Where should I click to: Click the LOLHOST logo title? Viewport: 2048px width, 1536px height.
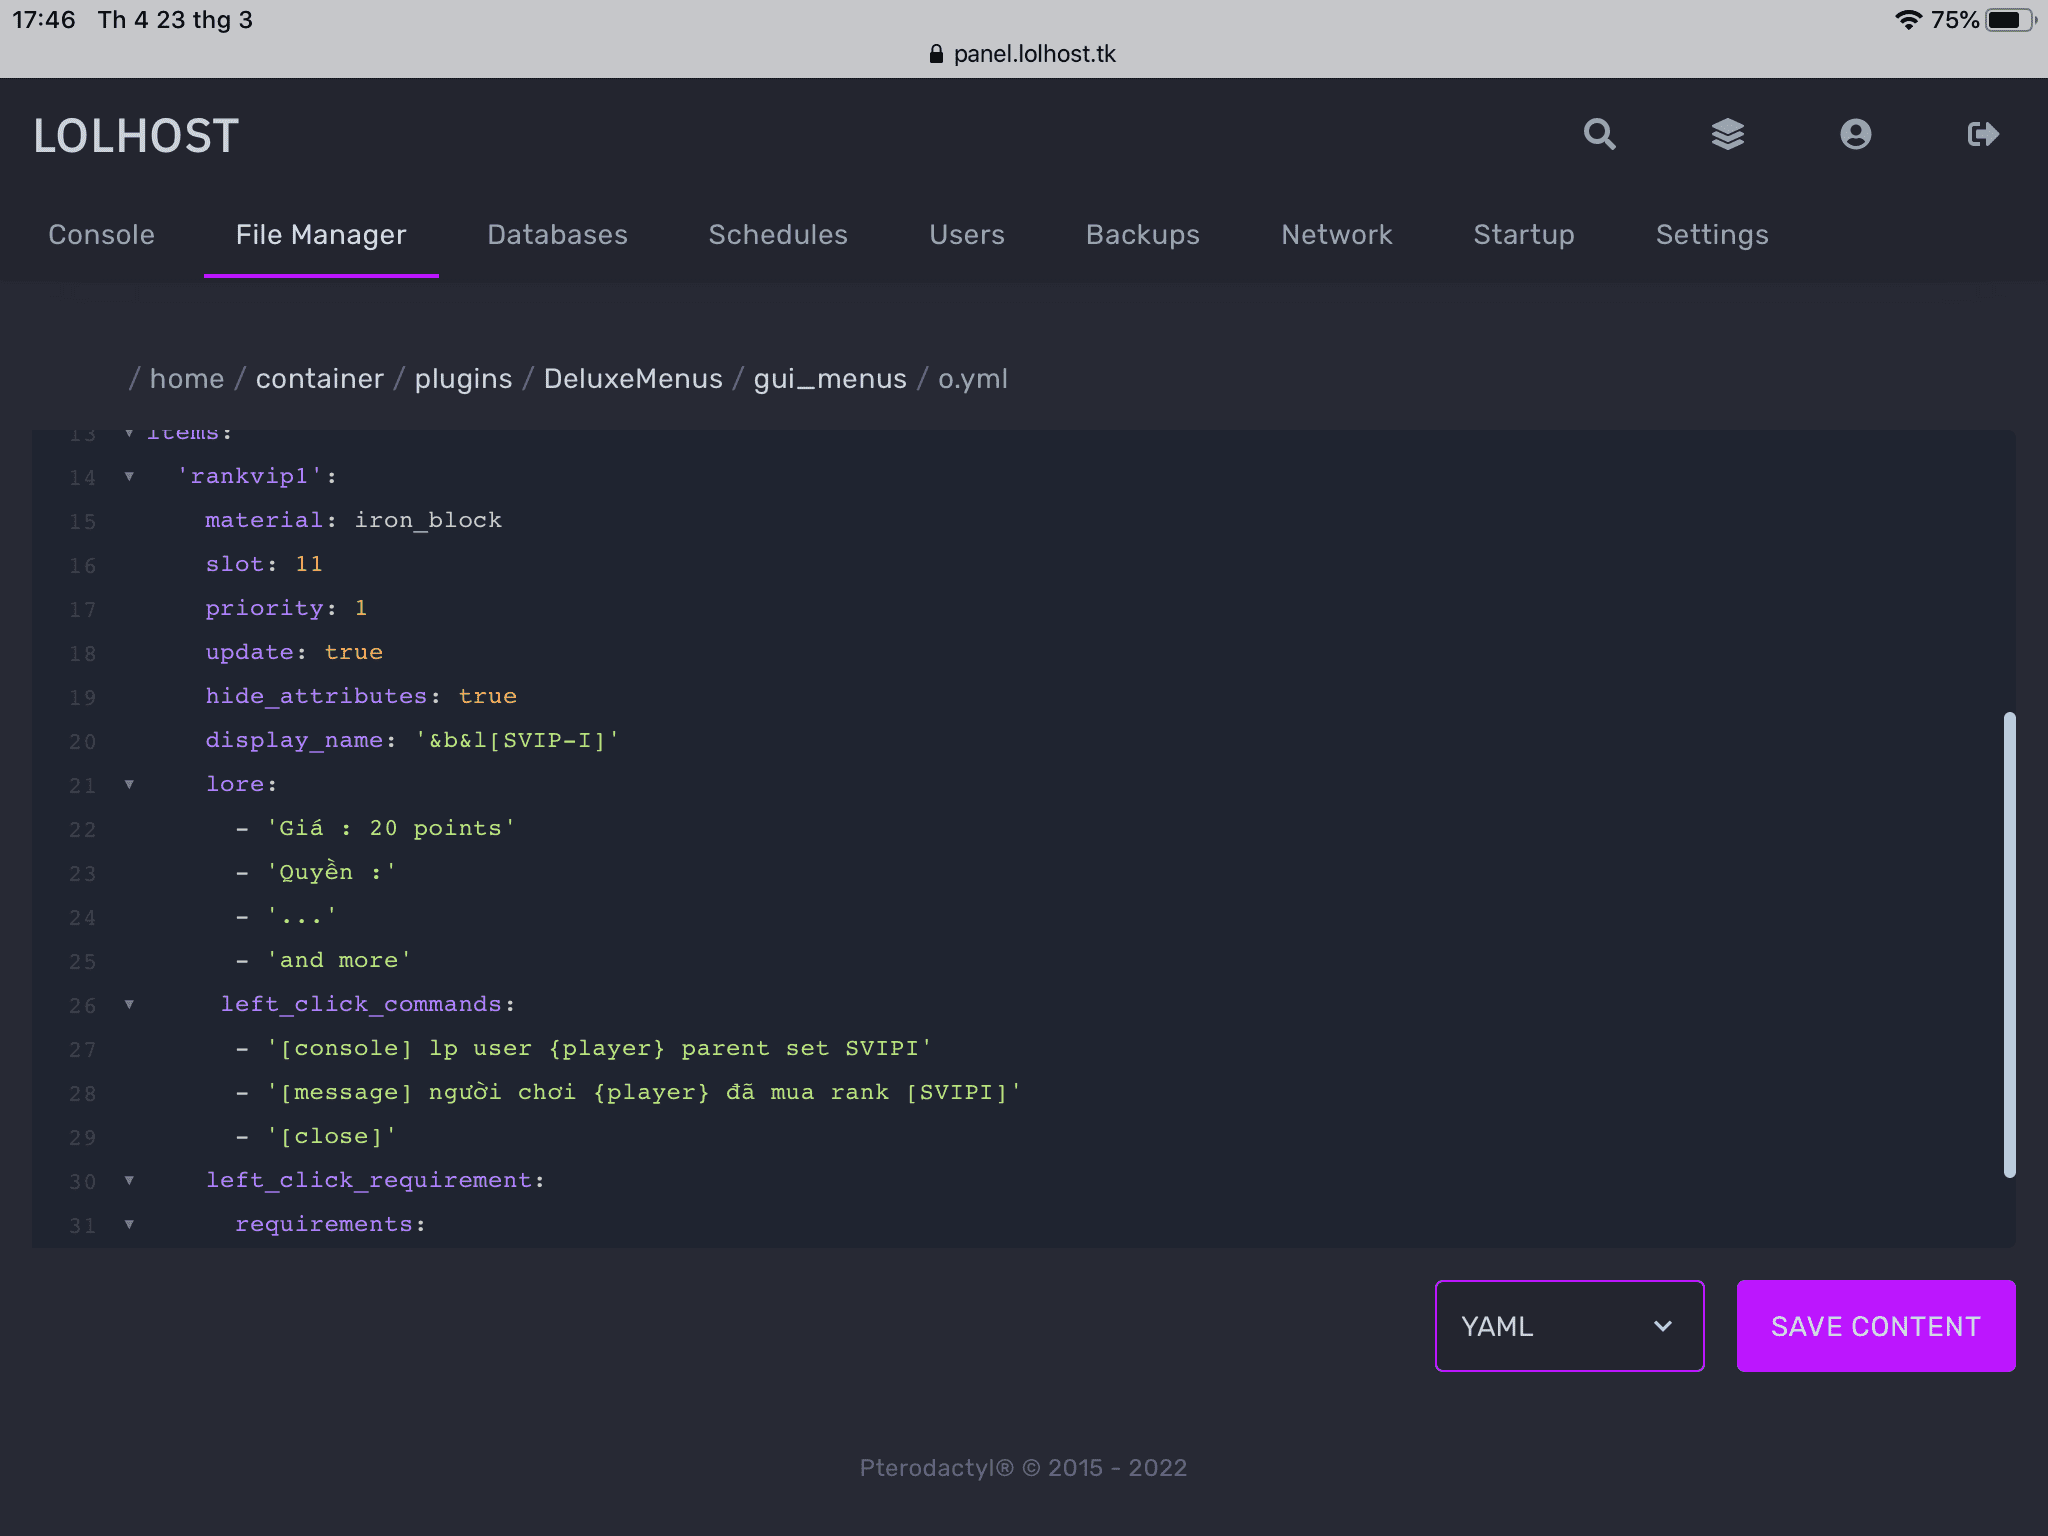(136, 136)
